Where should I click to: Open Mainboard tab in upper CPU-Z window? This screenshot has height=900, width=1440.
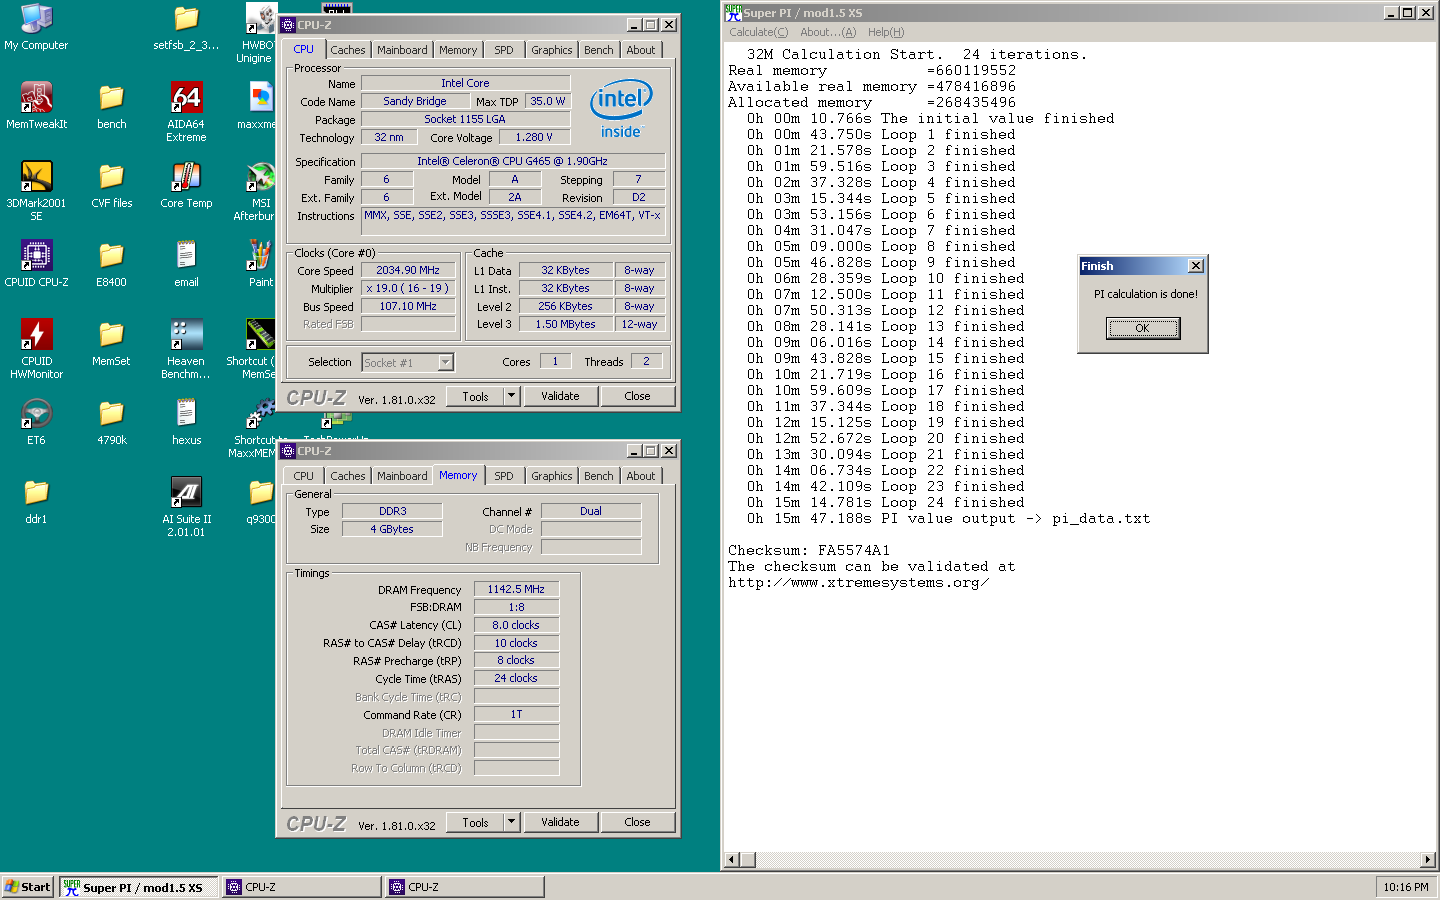(402, 50)
